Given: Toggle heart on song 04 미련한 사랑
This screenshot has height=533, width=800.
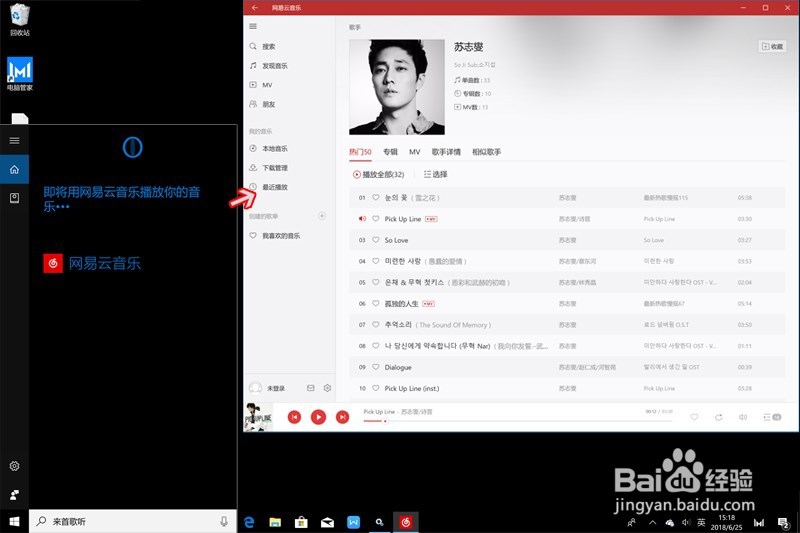Looking at the screenshot, I should (376, 261).
